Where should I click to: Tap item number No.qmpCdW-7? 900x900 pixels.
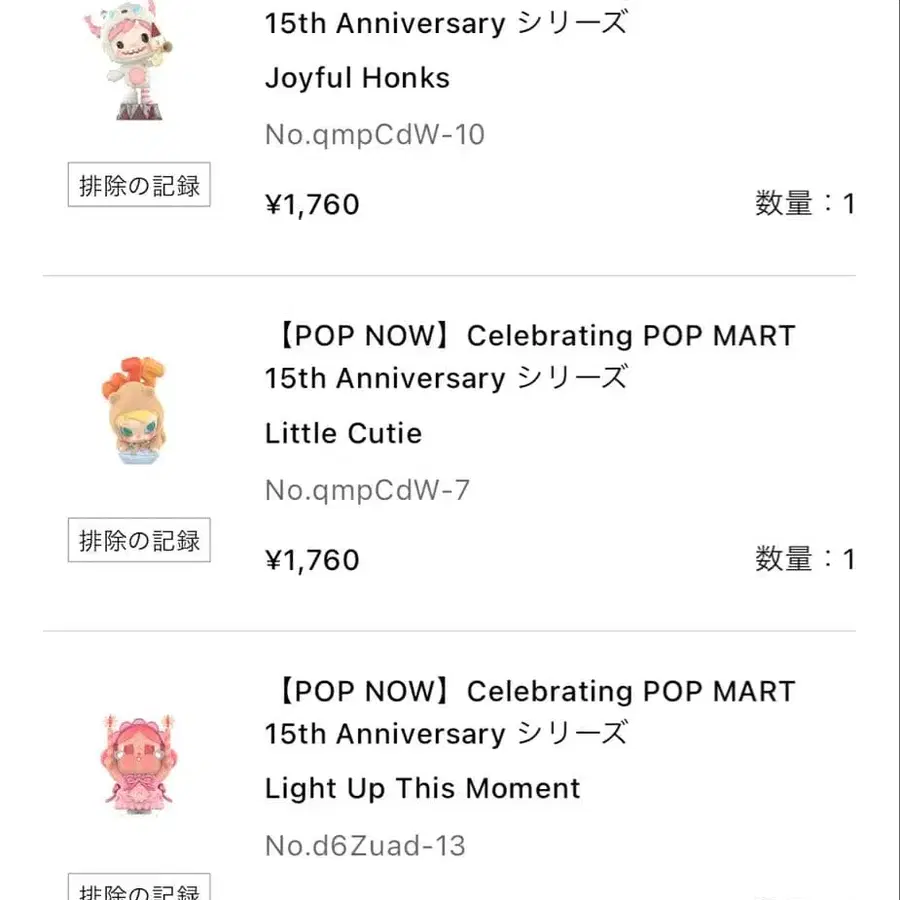click(x=367, y=490)
